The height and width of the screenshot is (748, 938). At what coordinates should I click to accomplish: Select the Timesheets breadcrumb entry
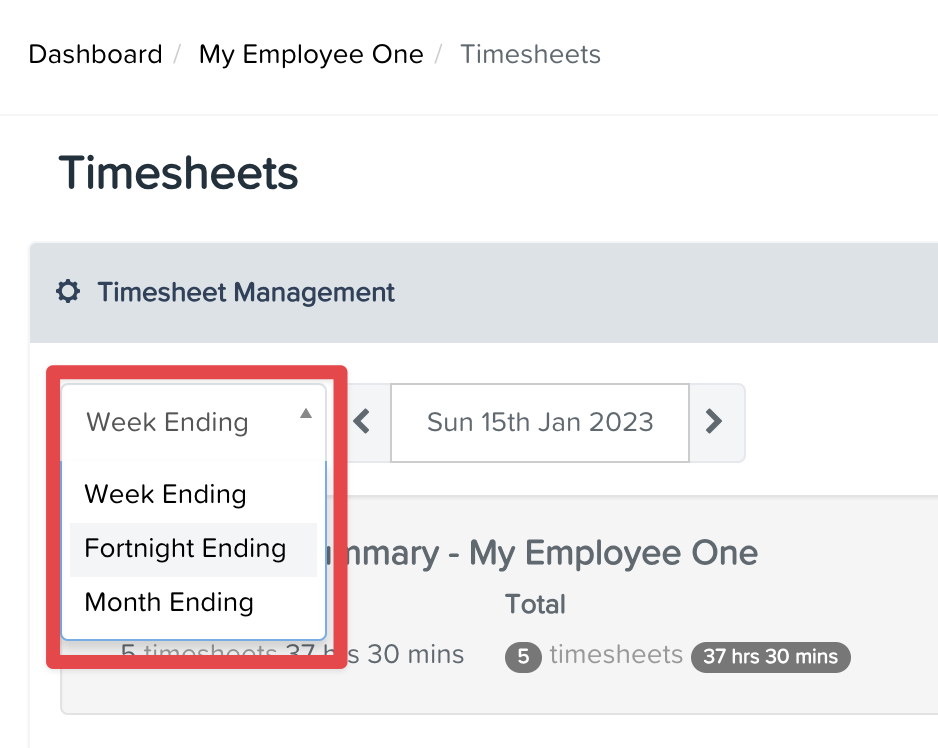[x=530, y=54]
